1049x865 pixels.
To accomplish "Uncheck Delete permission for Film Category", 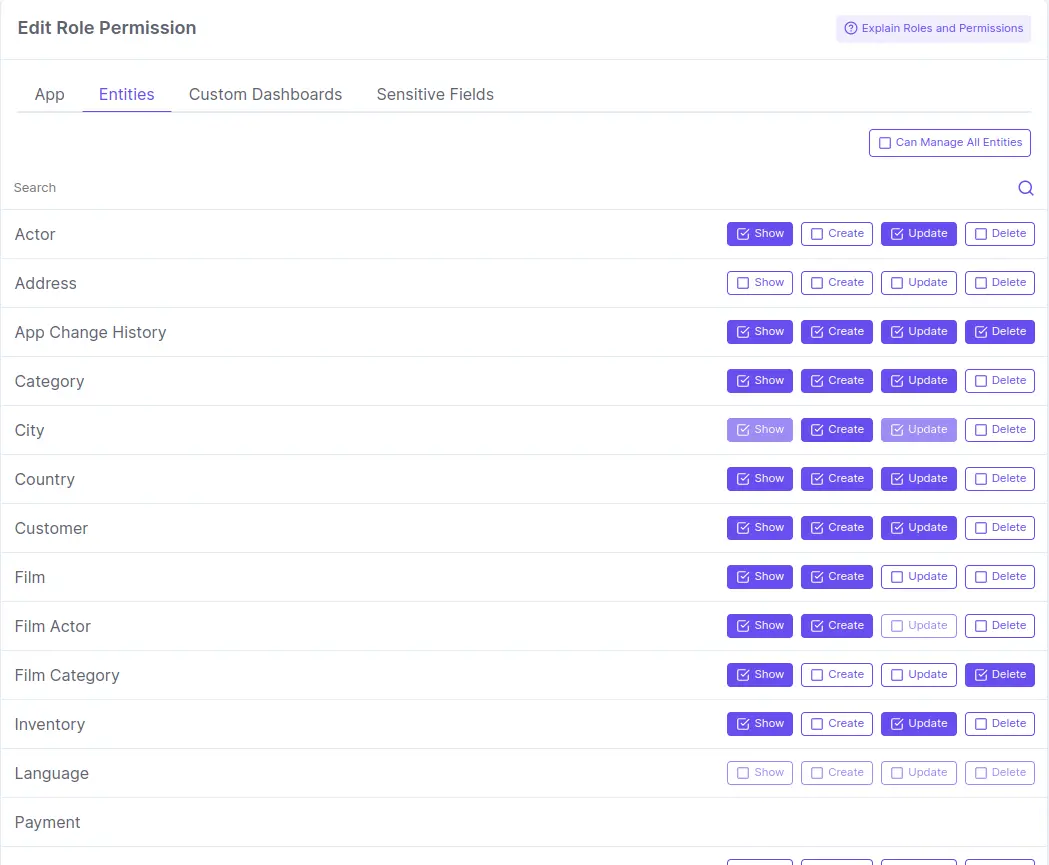I will point(999,675).
